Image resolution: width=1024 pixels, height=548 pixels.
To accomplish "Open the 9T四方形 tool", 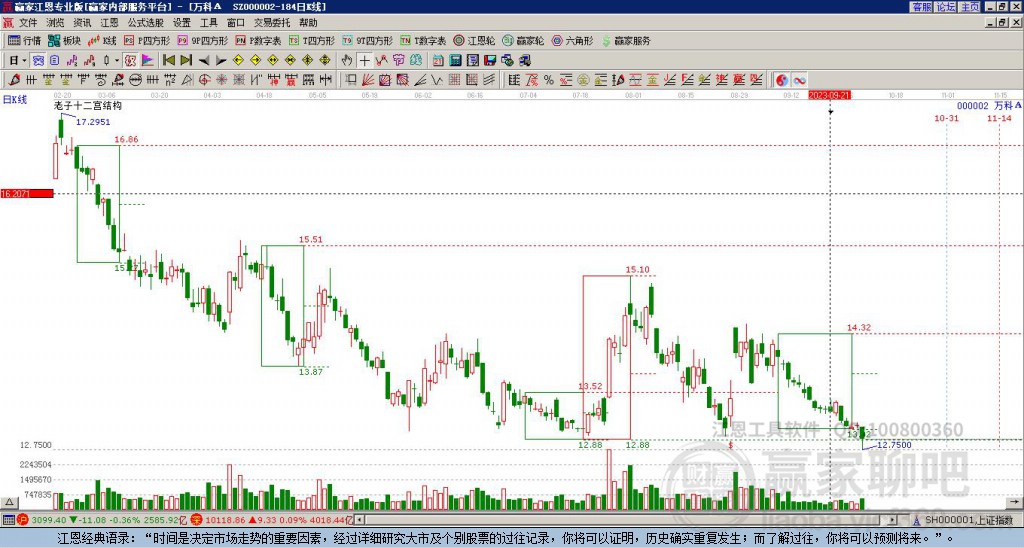I will [368, 40].
